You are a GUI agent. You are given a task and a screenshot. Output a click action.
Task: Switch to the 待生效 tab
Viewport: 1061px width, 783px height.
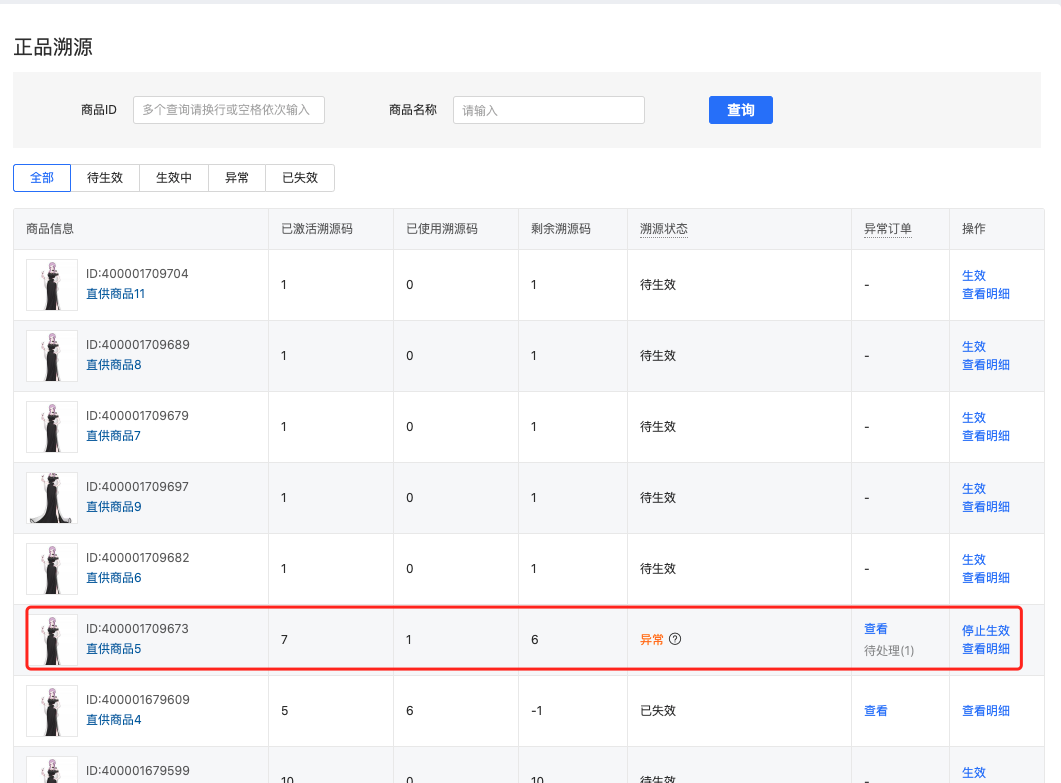pos(105,178)
